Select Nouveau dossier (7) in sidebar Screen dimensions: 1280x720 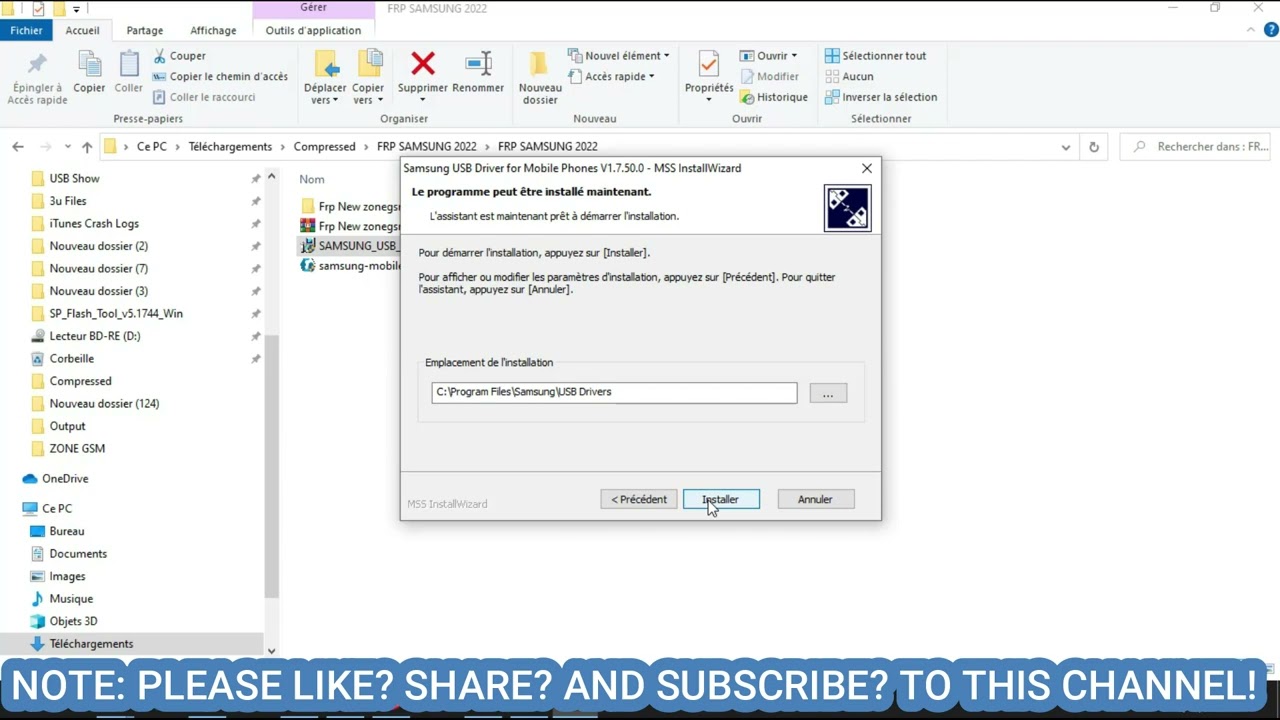point(98,268)
